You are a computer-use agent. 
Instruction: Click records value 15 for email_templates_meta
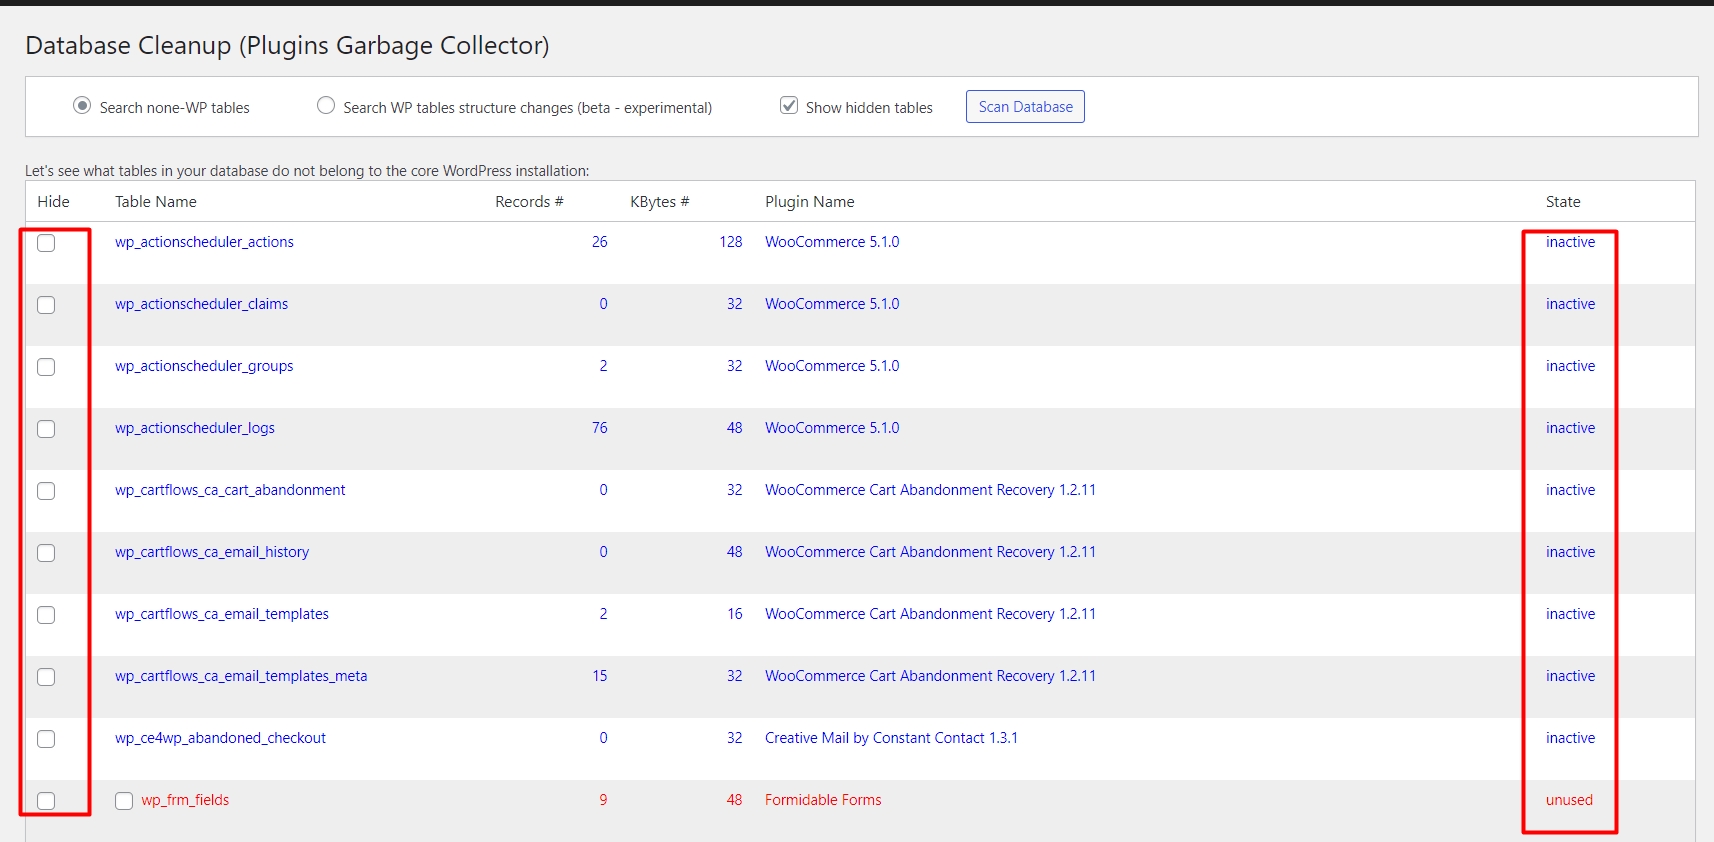600,676
